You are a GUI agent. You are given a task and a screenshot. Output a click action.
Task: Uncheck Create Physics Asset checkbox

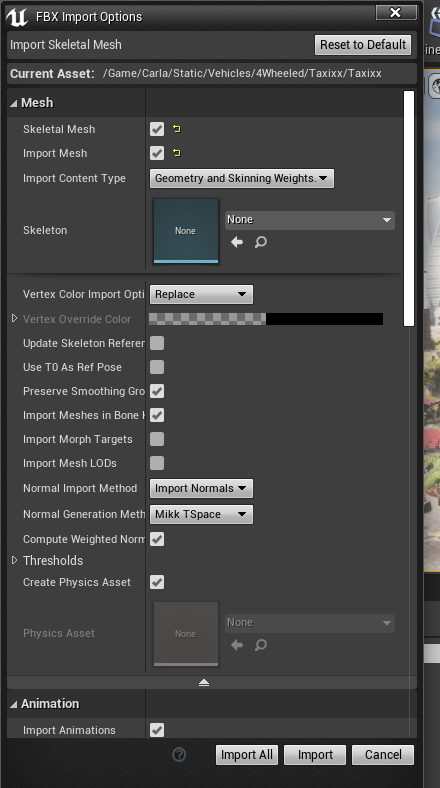[x=157, y=582]
